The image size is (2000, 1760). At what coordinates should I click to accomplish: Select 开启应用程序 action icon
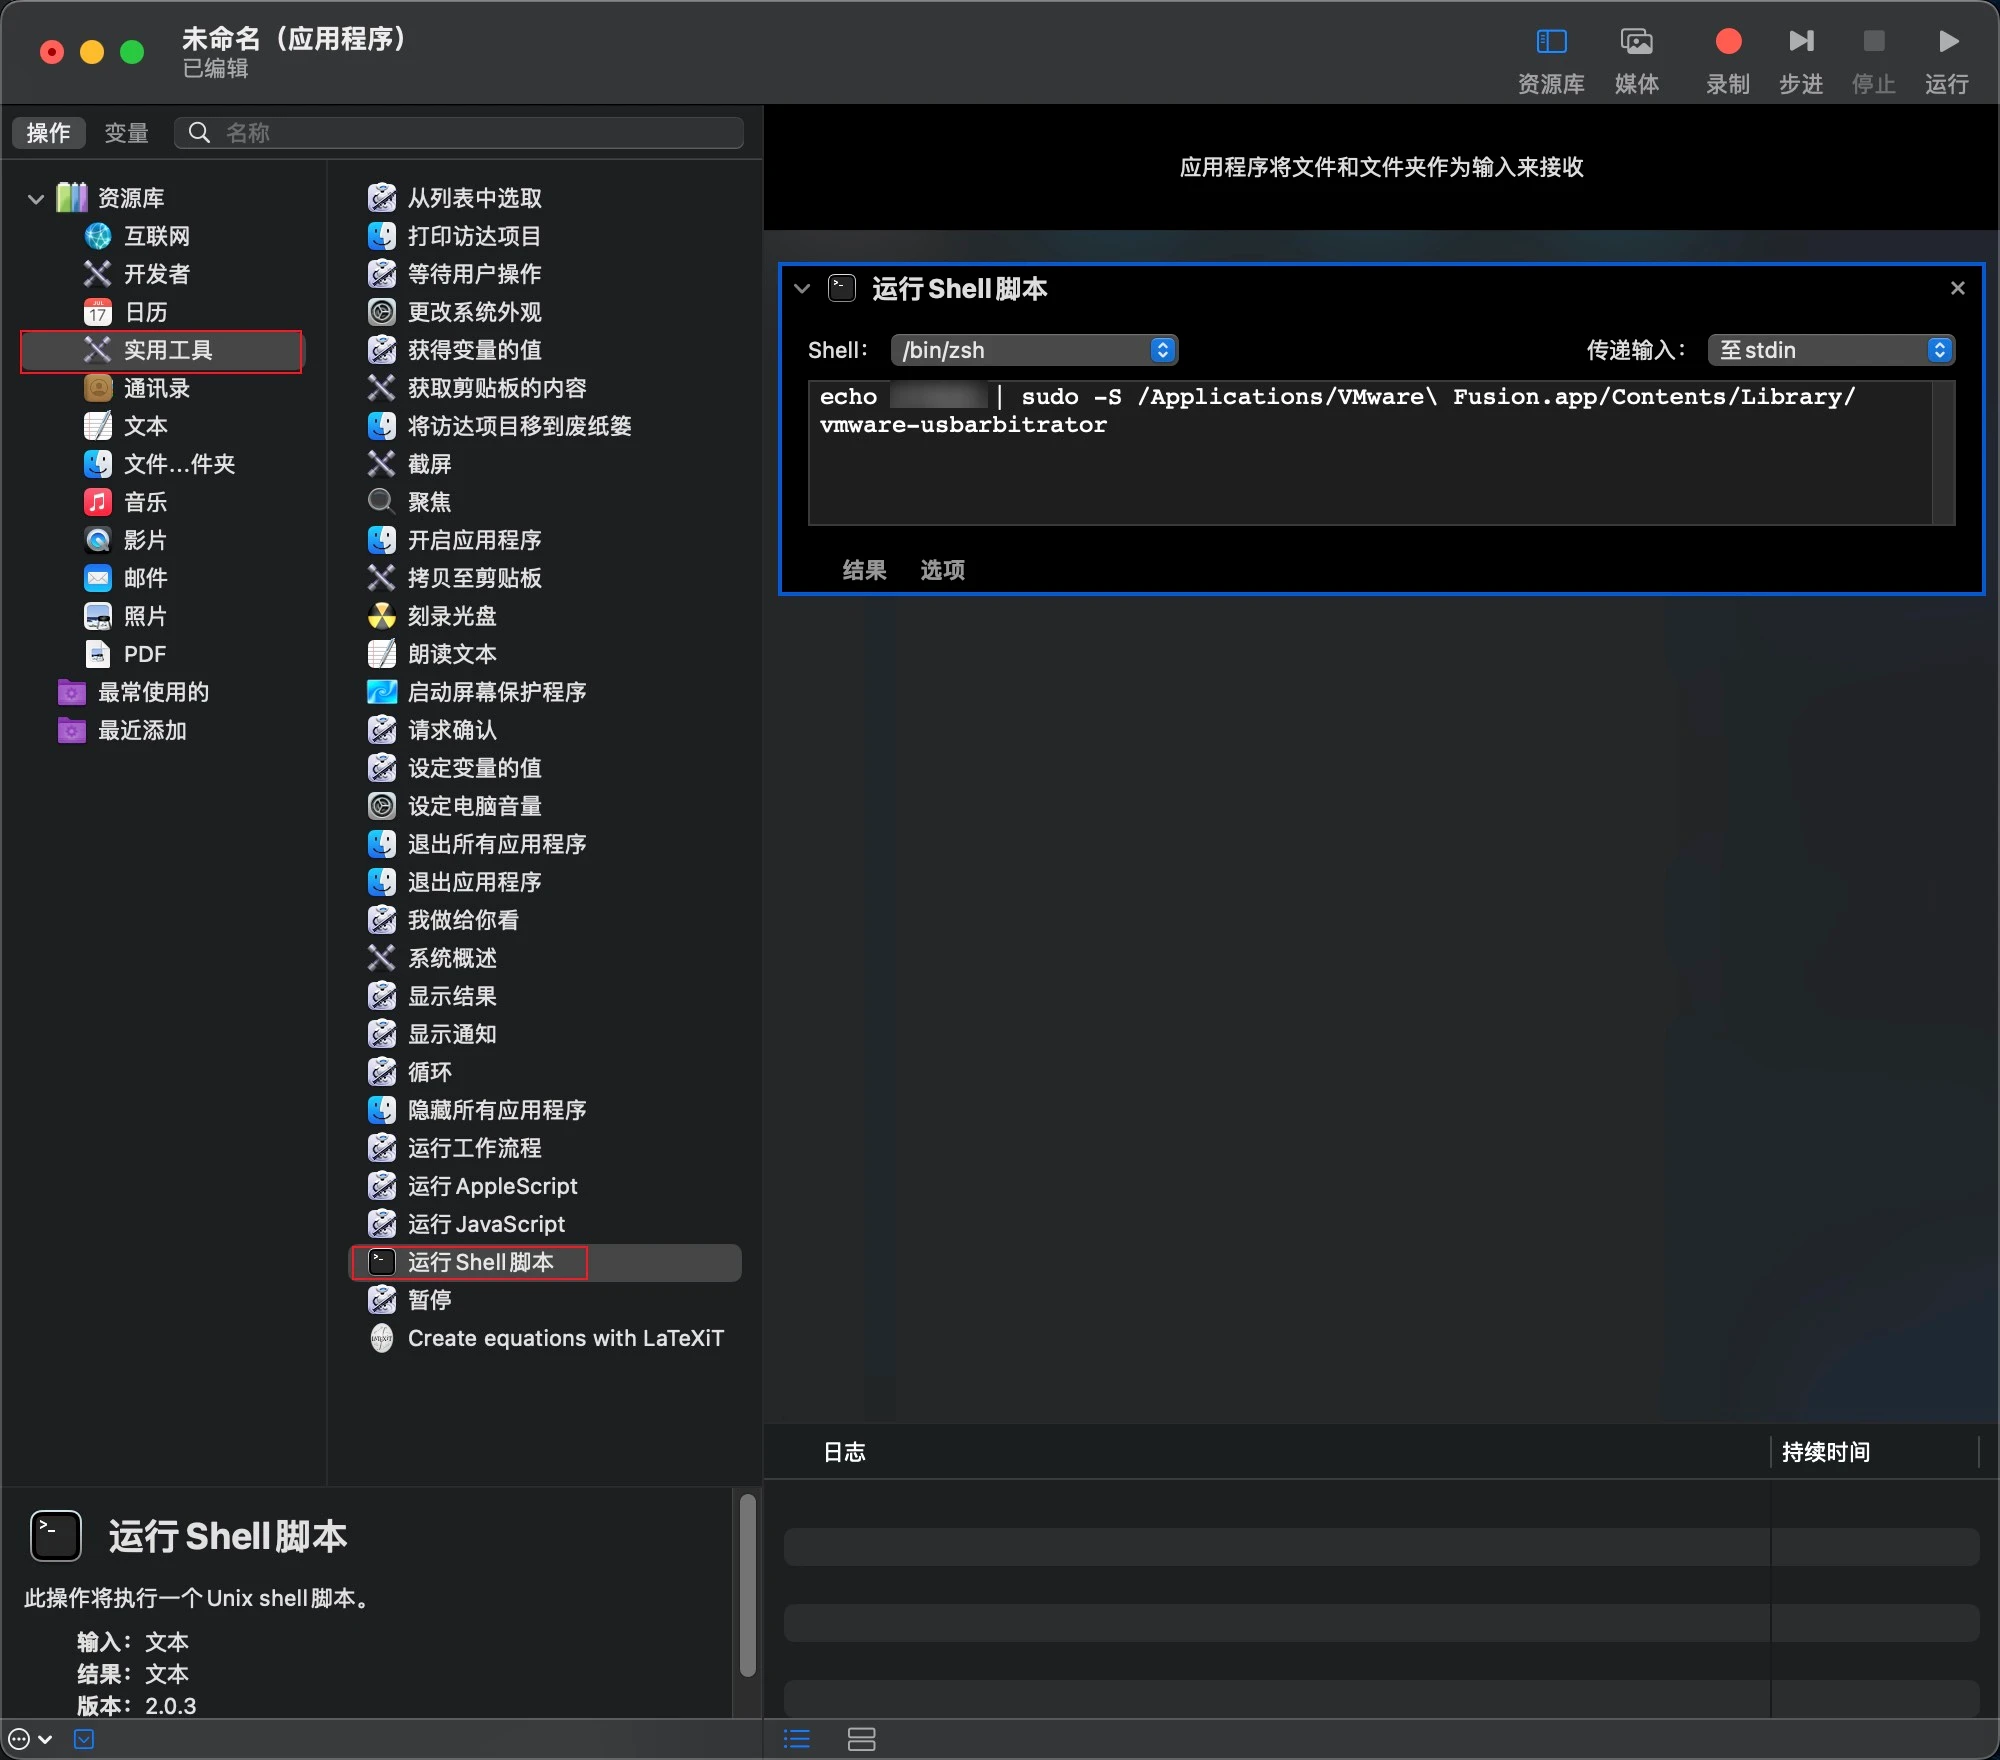(x=382, y=540)
